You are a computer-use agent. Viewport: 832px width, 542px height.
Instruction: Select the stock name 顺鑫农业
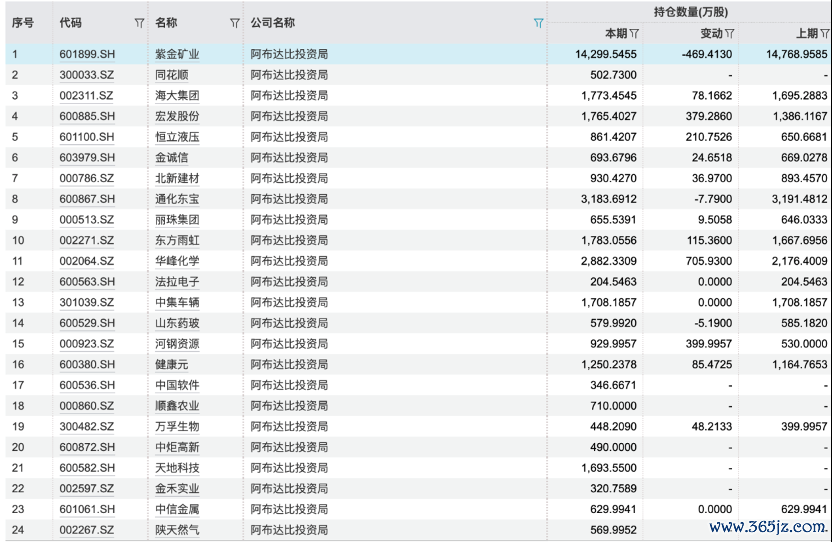177,406
